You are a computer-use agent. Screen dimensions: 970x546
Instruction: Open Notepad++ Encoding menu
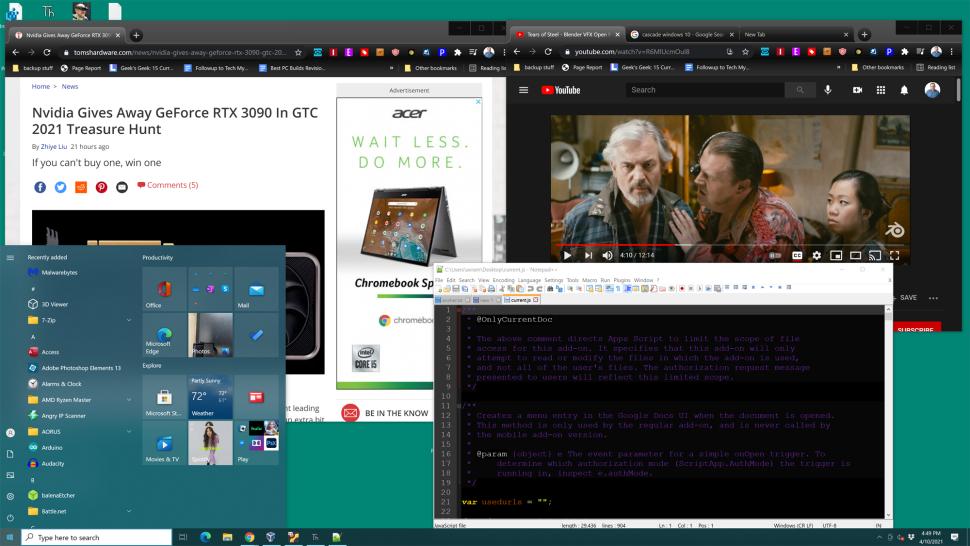[x=503, y=280]
